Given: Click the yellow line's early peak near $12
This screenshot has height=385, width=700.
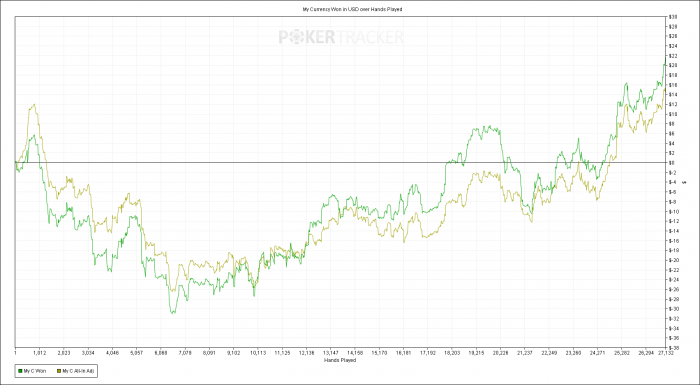Looking at the screenshot, I should (33, 105).
